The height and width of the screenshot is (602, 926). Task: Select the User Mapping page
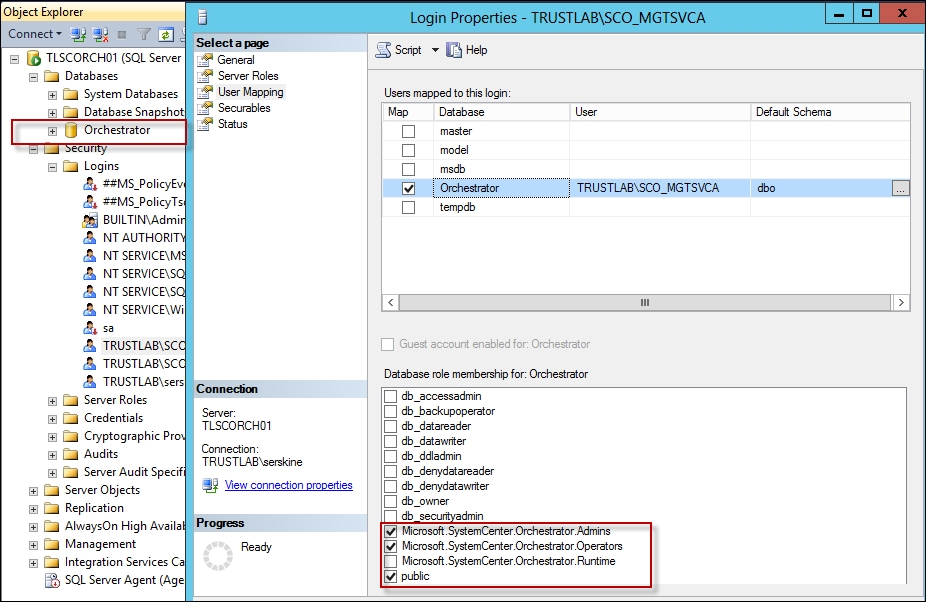[250, 92]
